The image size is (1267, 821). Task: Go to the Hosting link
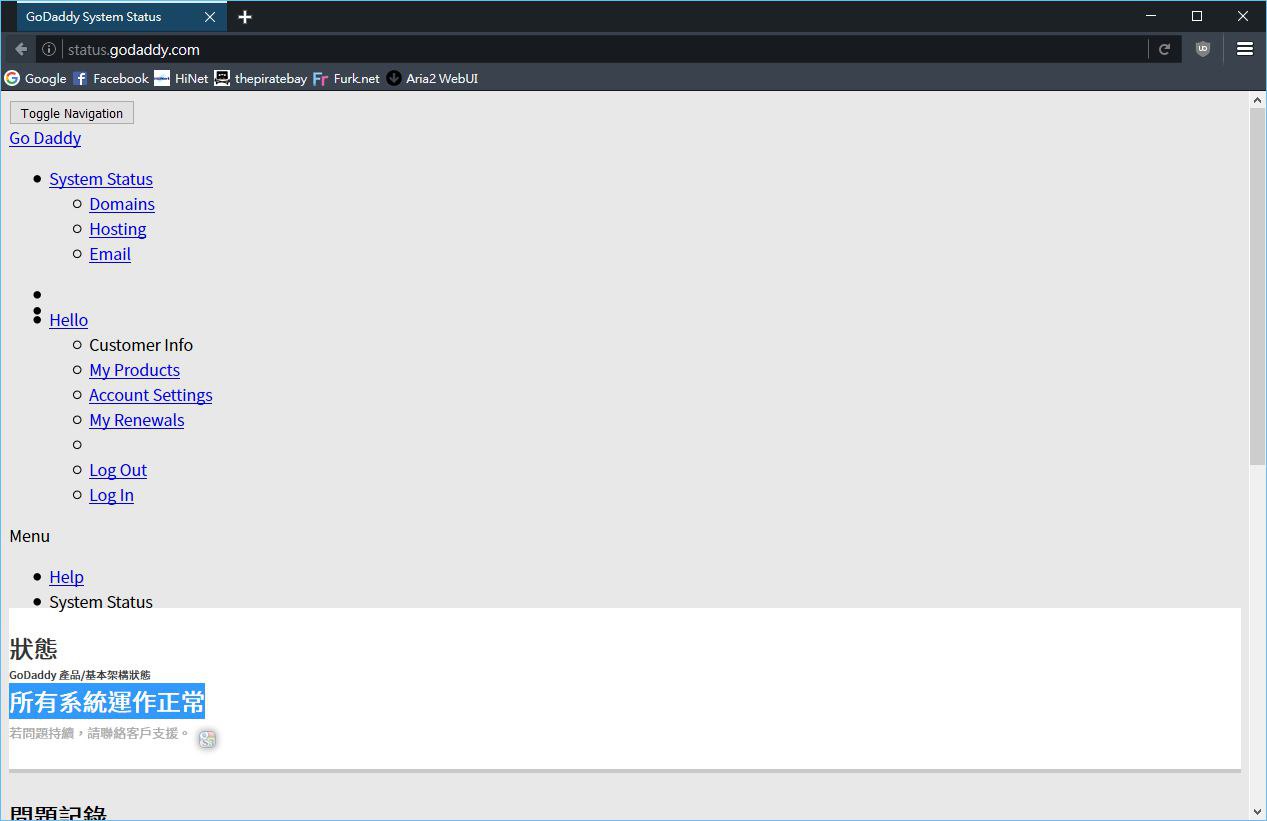[x=118, y=229]
